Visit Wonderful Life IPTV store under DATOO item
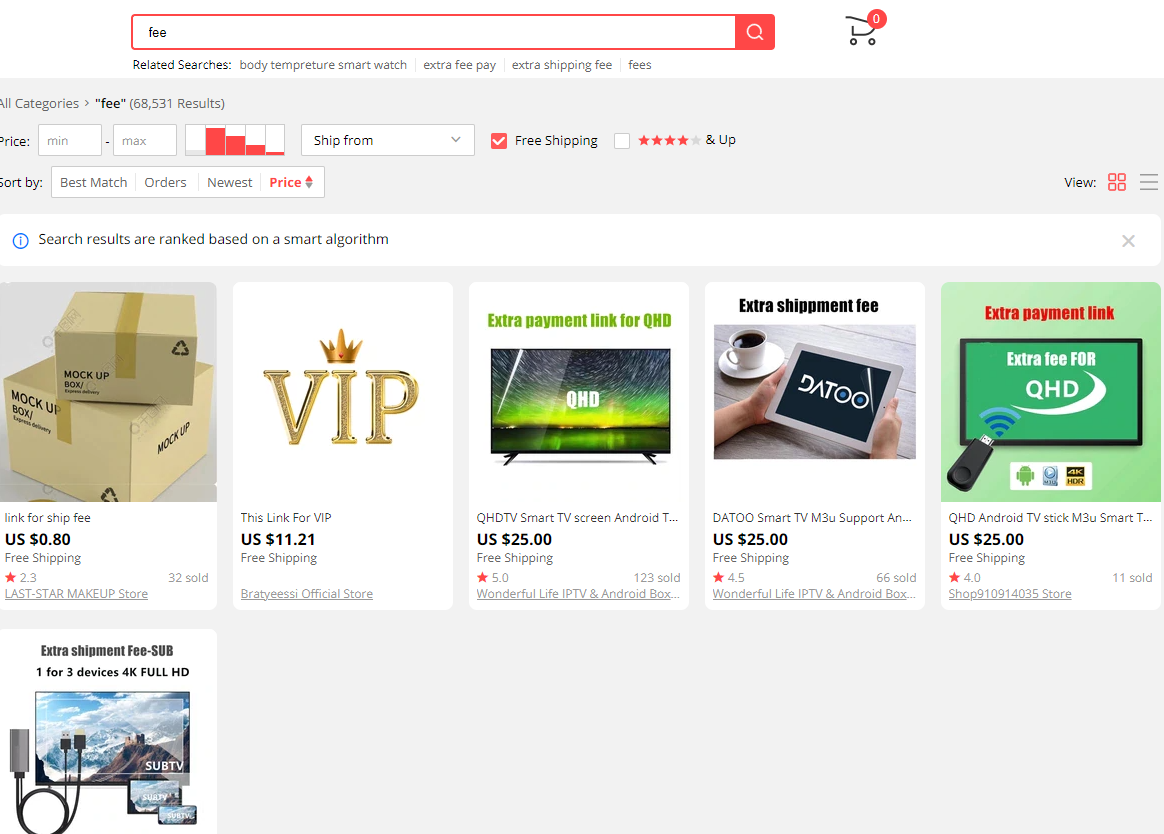Screen dimensions: 1164x834 coord(814,593)
